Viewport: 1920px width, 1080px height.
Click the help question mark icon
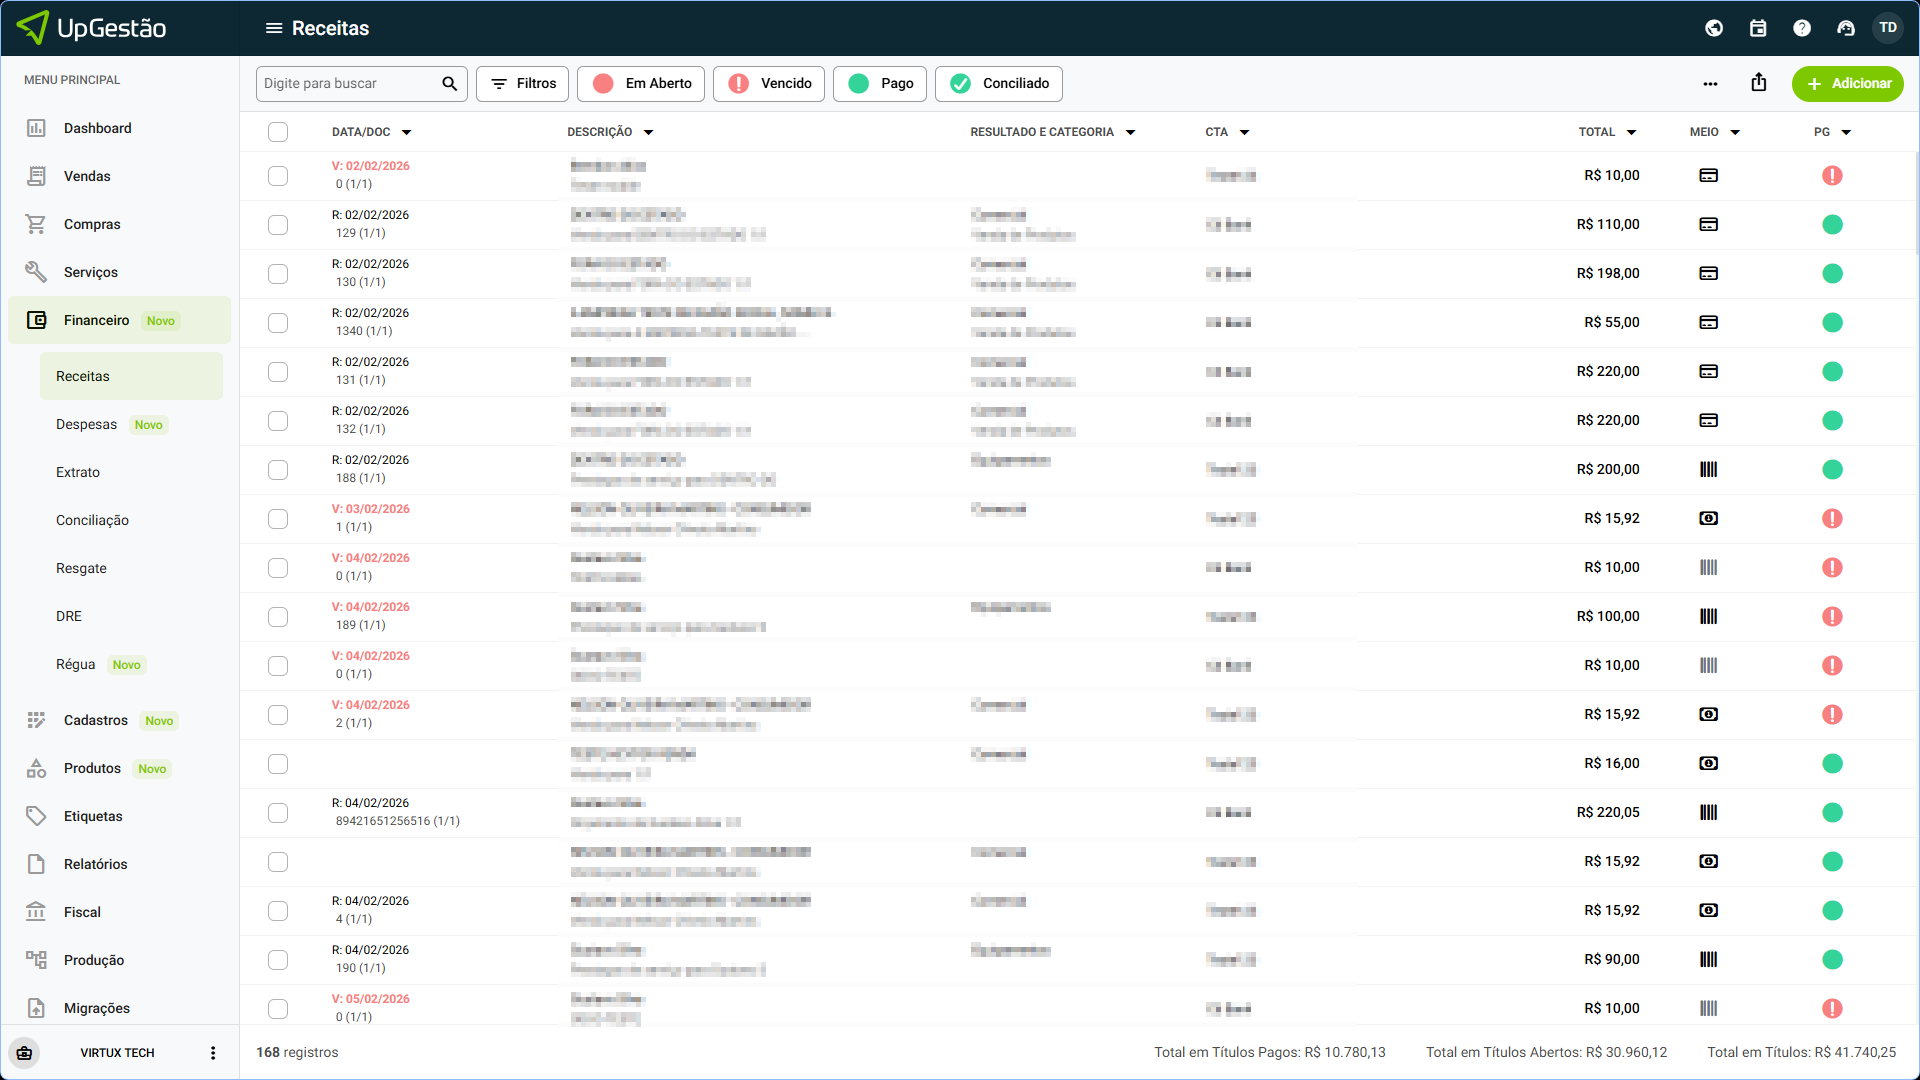pos(1802,28)
